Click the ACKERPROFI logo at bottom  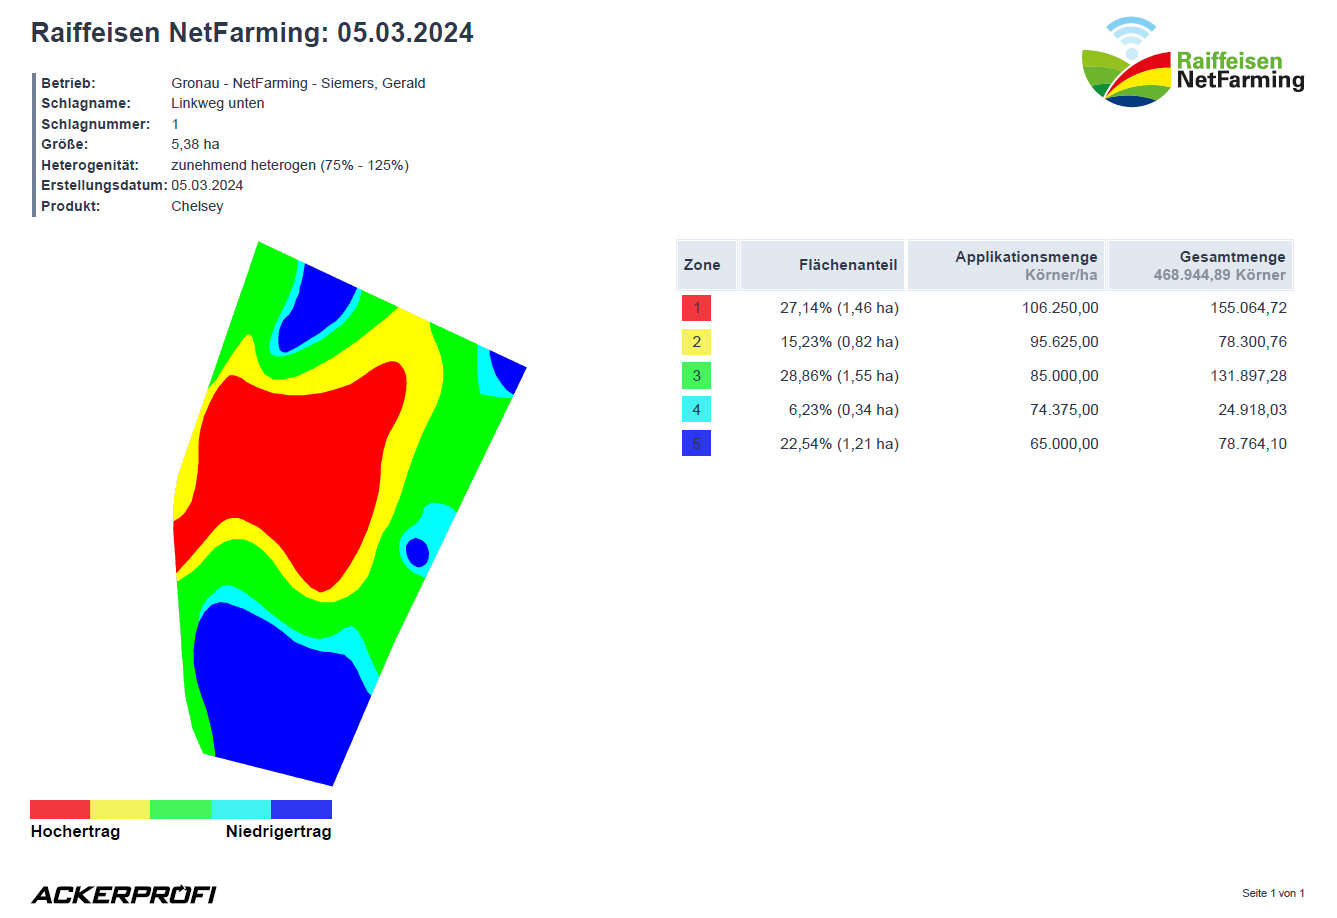pyautogui.click(x=124, y=894)
